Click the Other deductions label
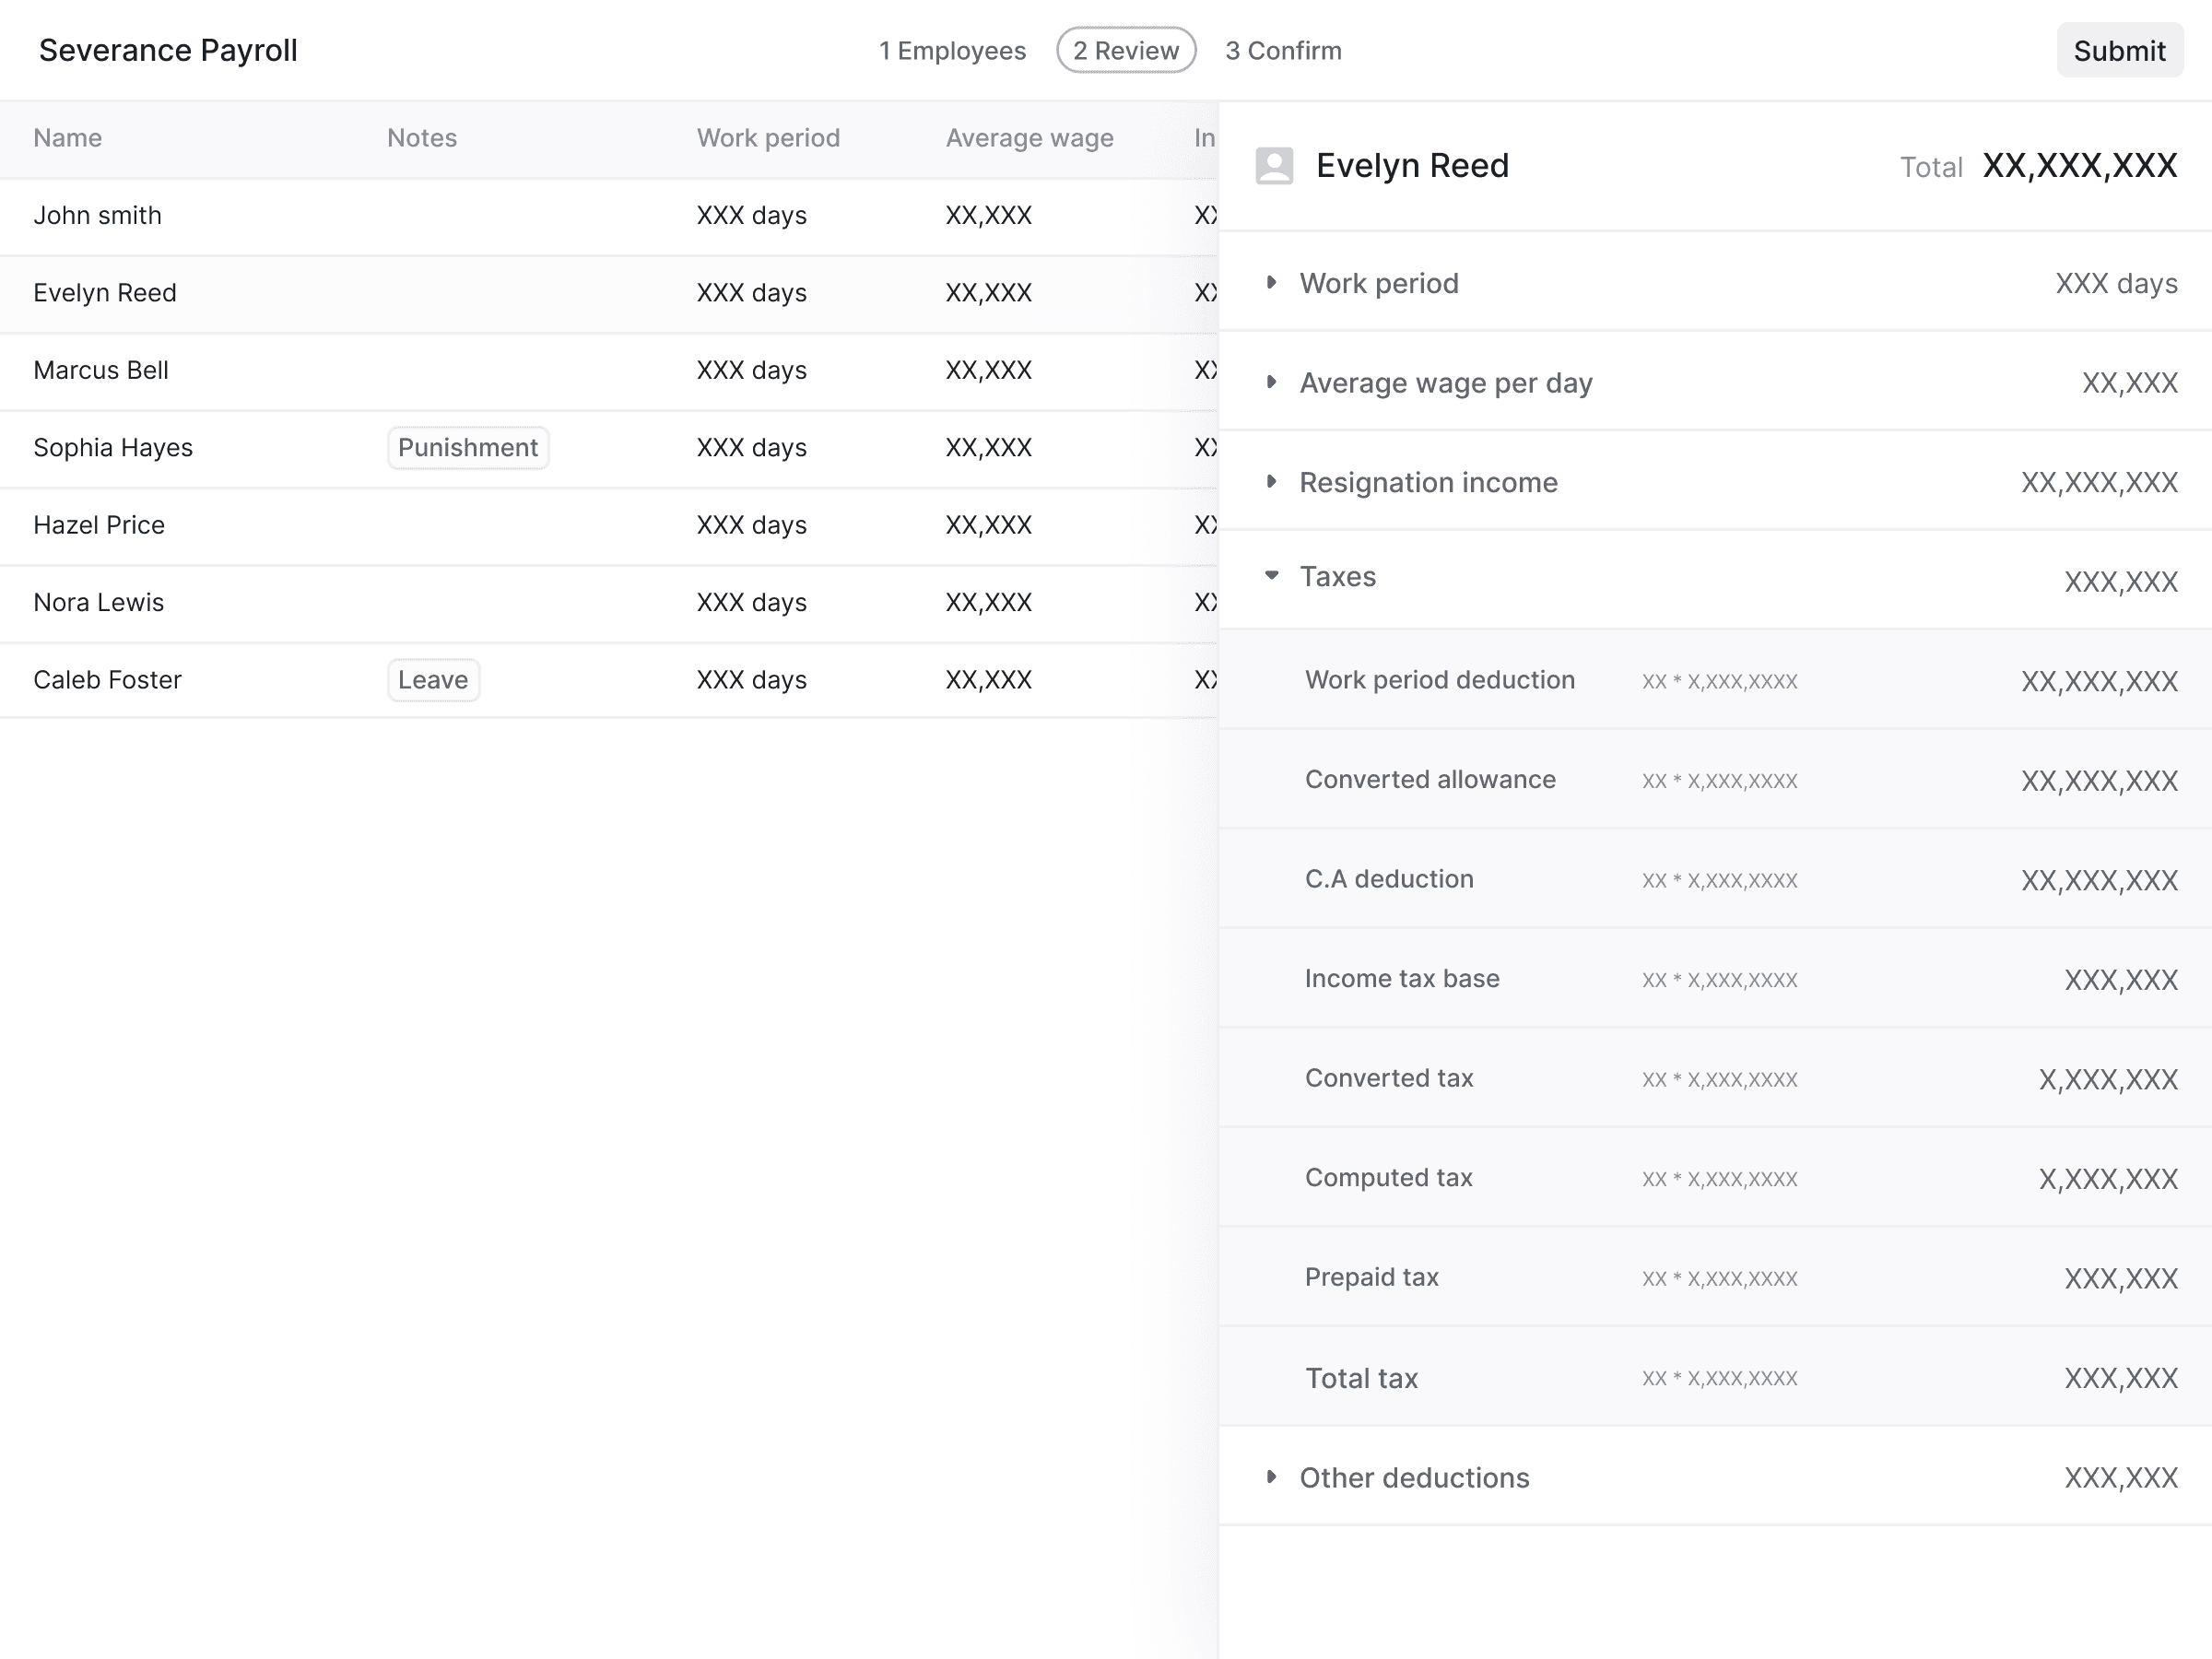Screen dimensions: 2212x1659 tap(1414, 1477)
